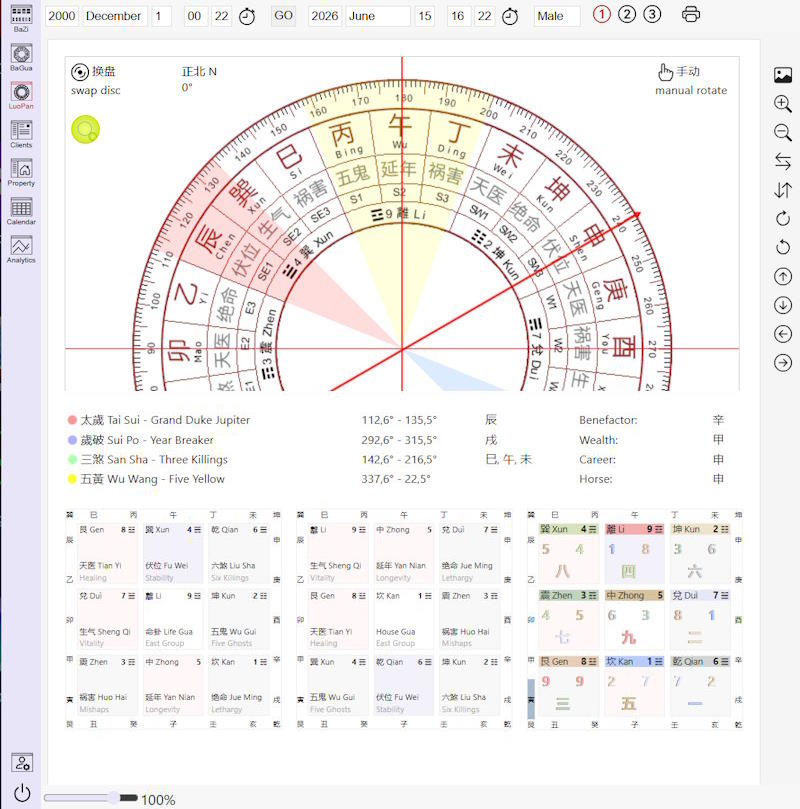Screen dimensions: 800x809
Task: Click the Career label
Action: 597,459
